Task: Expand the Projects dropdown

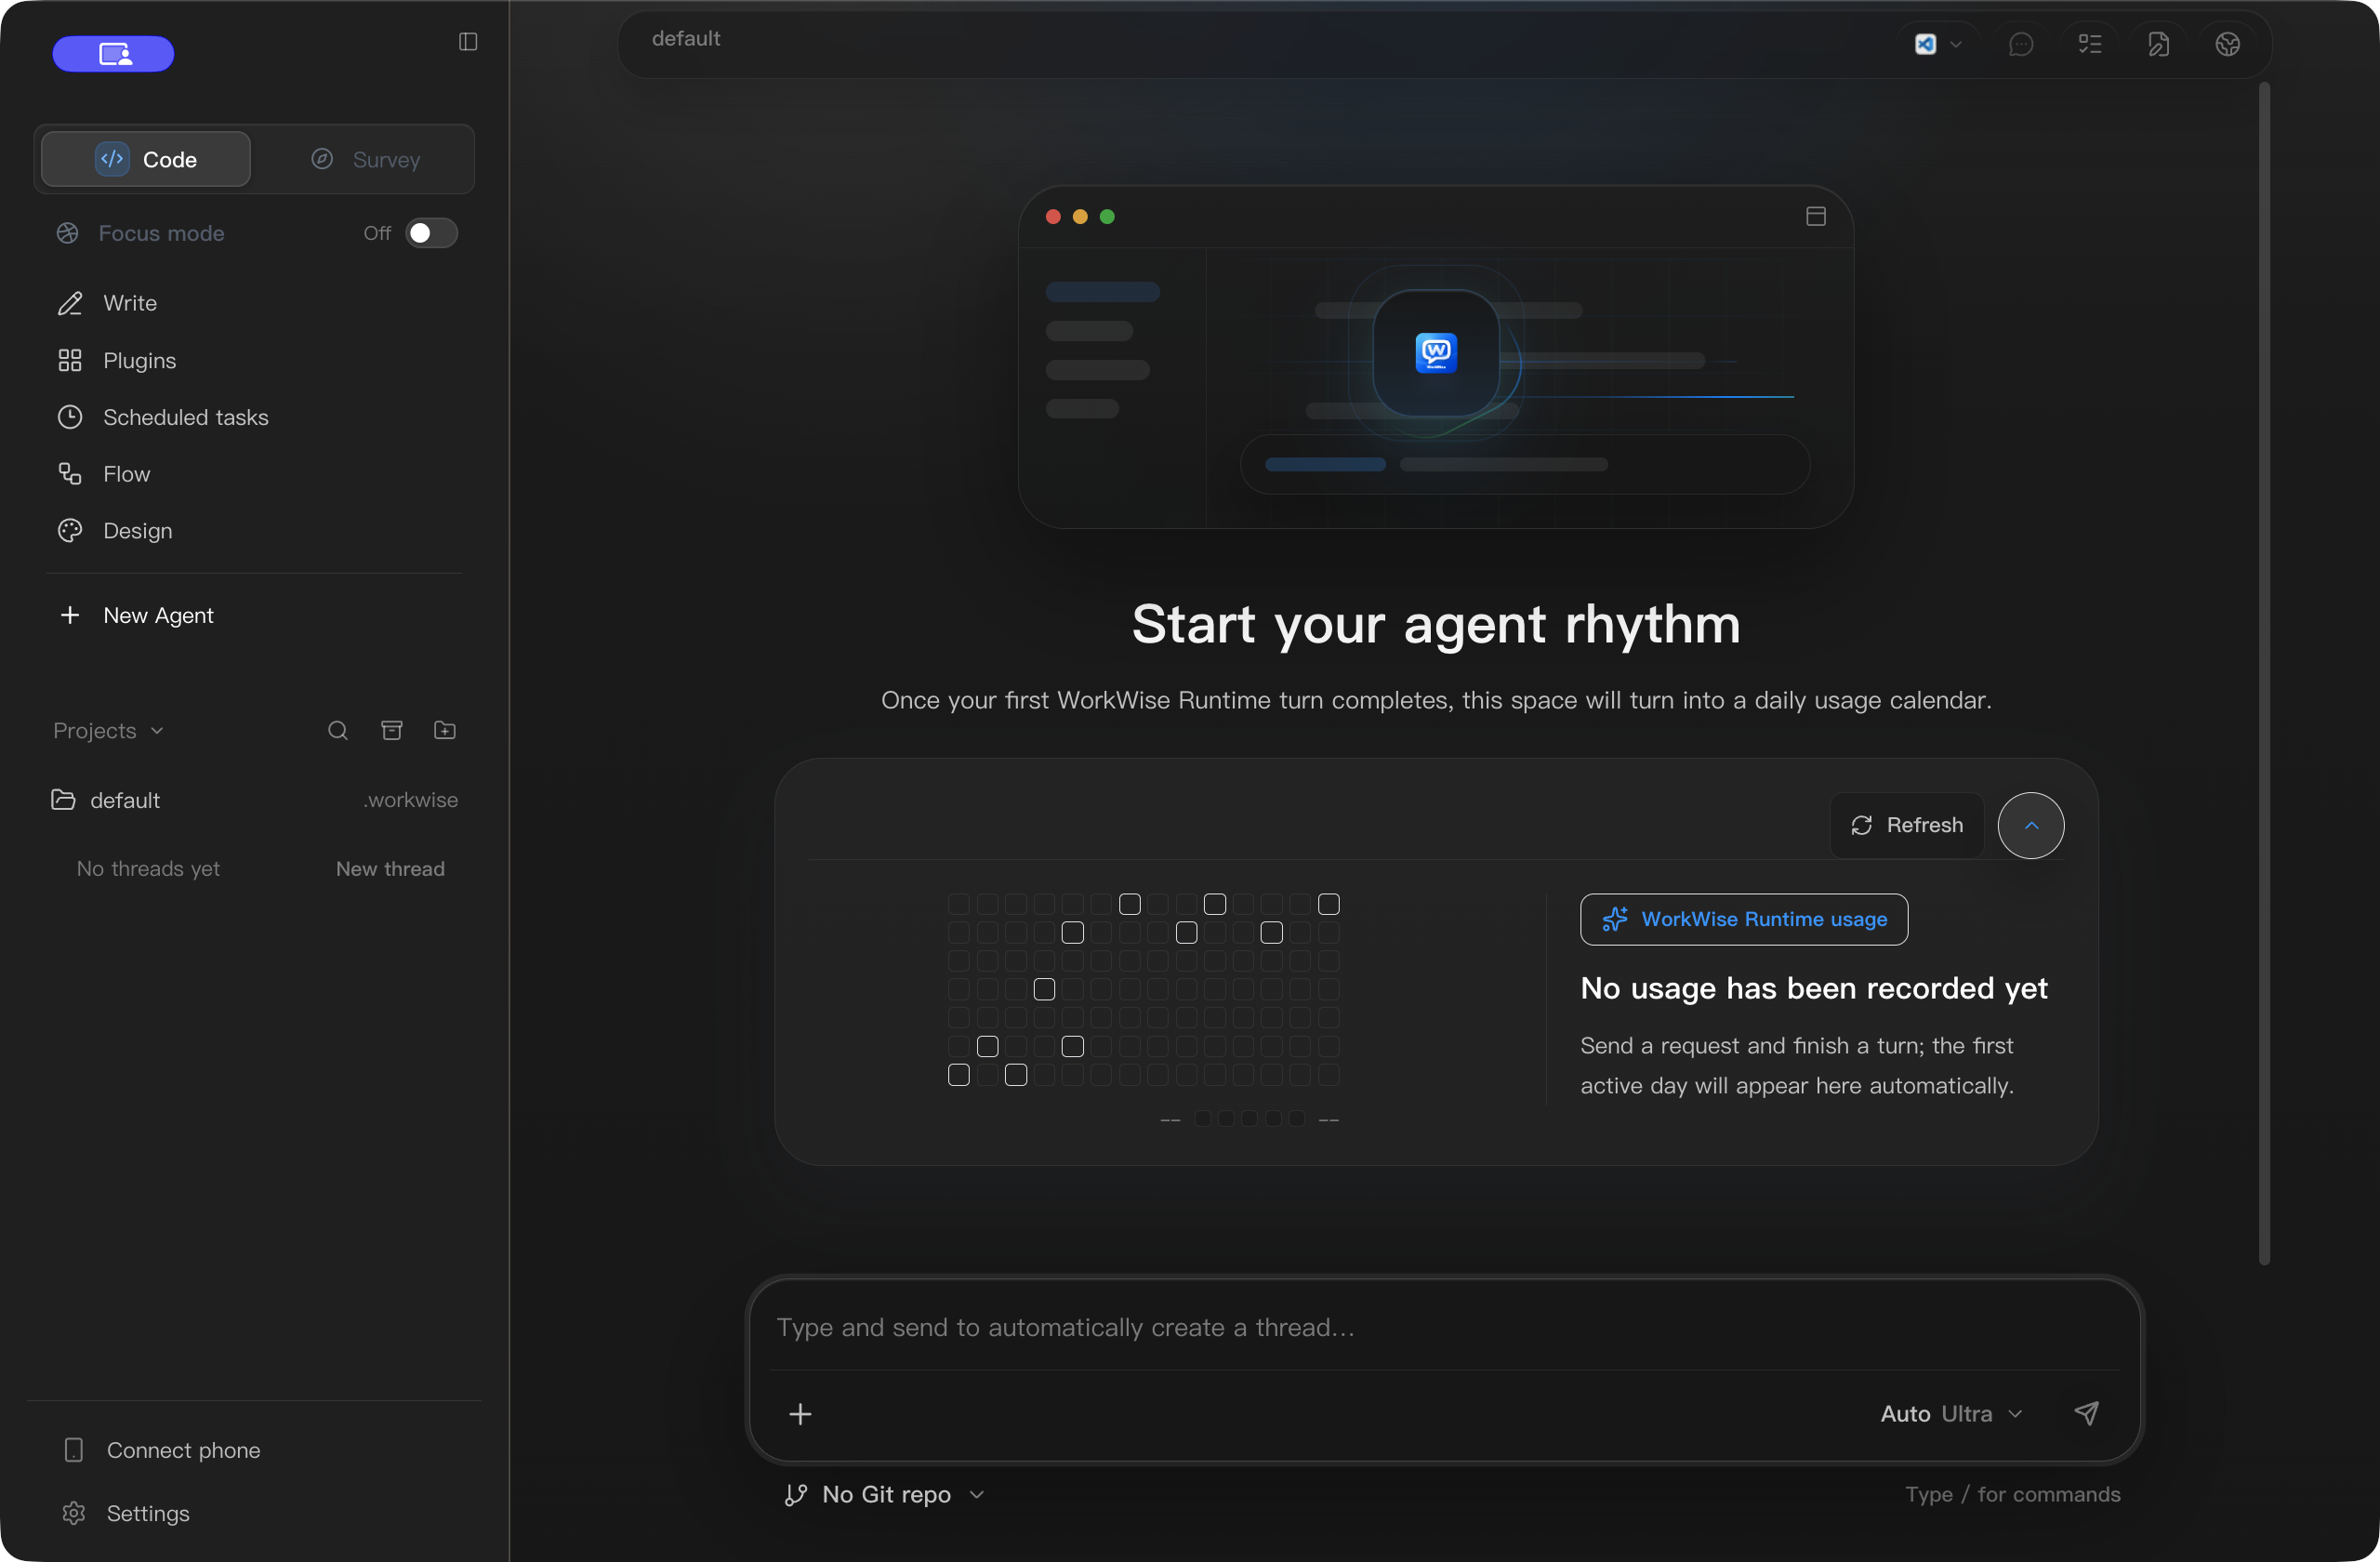Action: pos(108,731)
